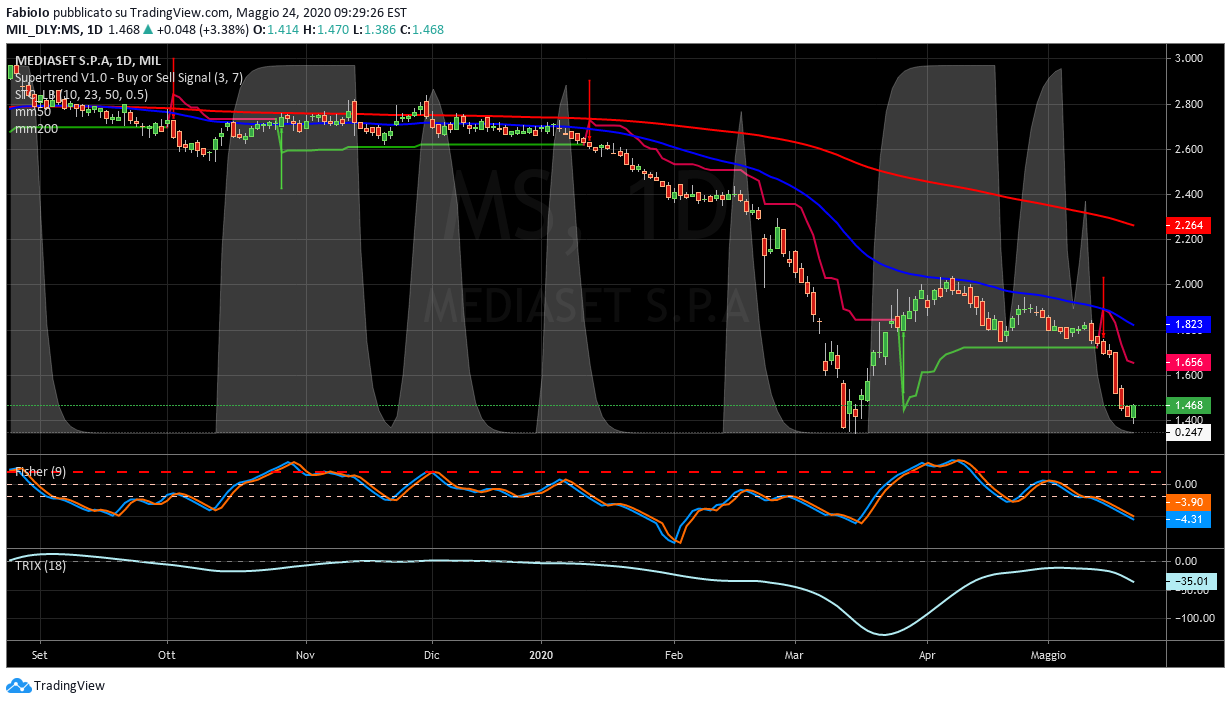Click the "2.200" price axis tick
This screenshot has height=704, width=1231.
1188,240
